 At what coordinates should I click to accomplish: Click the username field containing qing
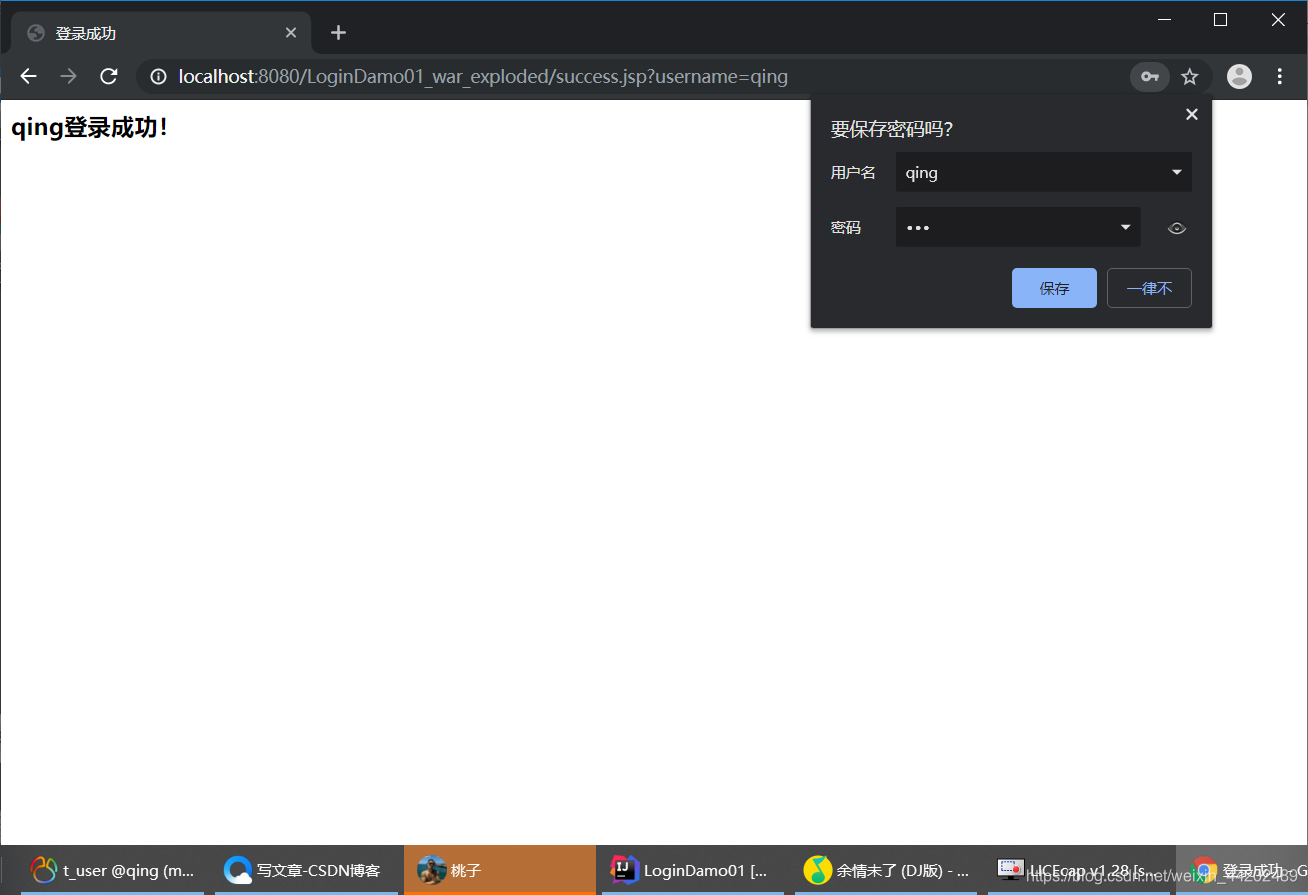(1043, 172)
